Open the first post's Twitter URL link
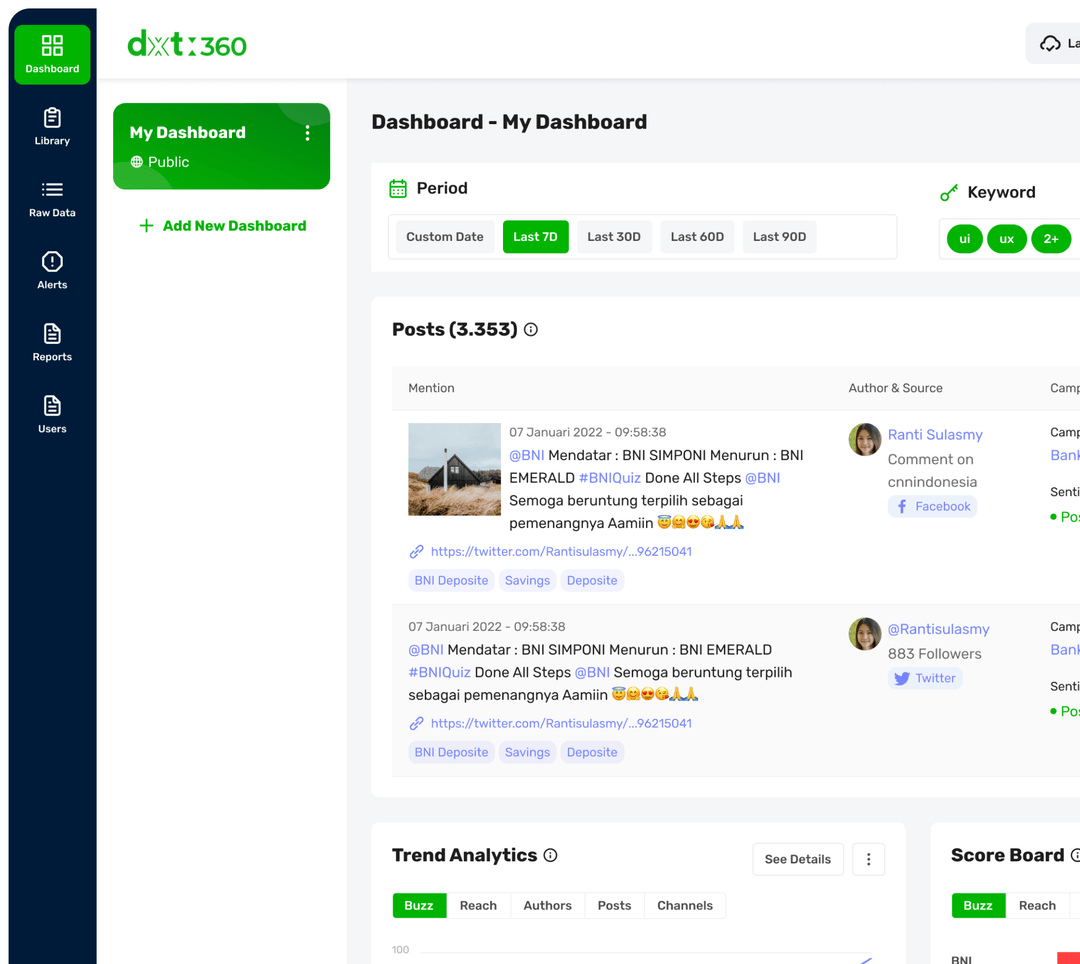This screenshot has height=964, width=1080. tap(560, 551)
